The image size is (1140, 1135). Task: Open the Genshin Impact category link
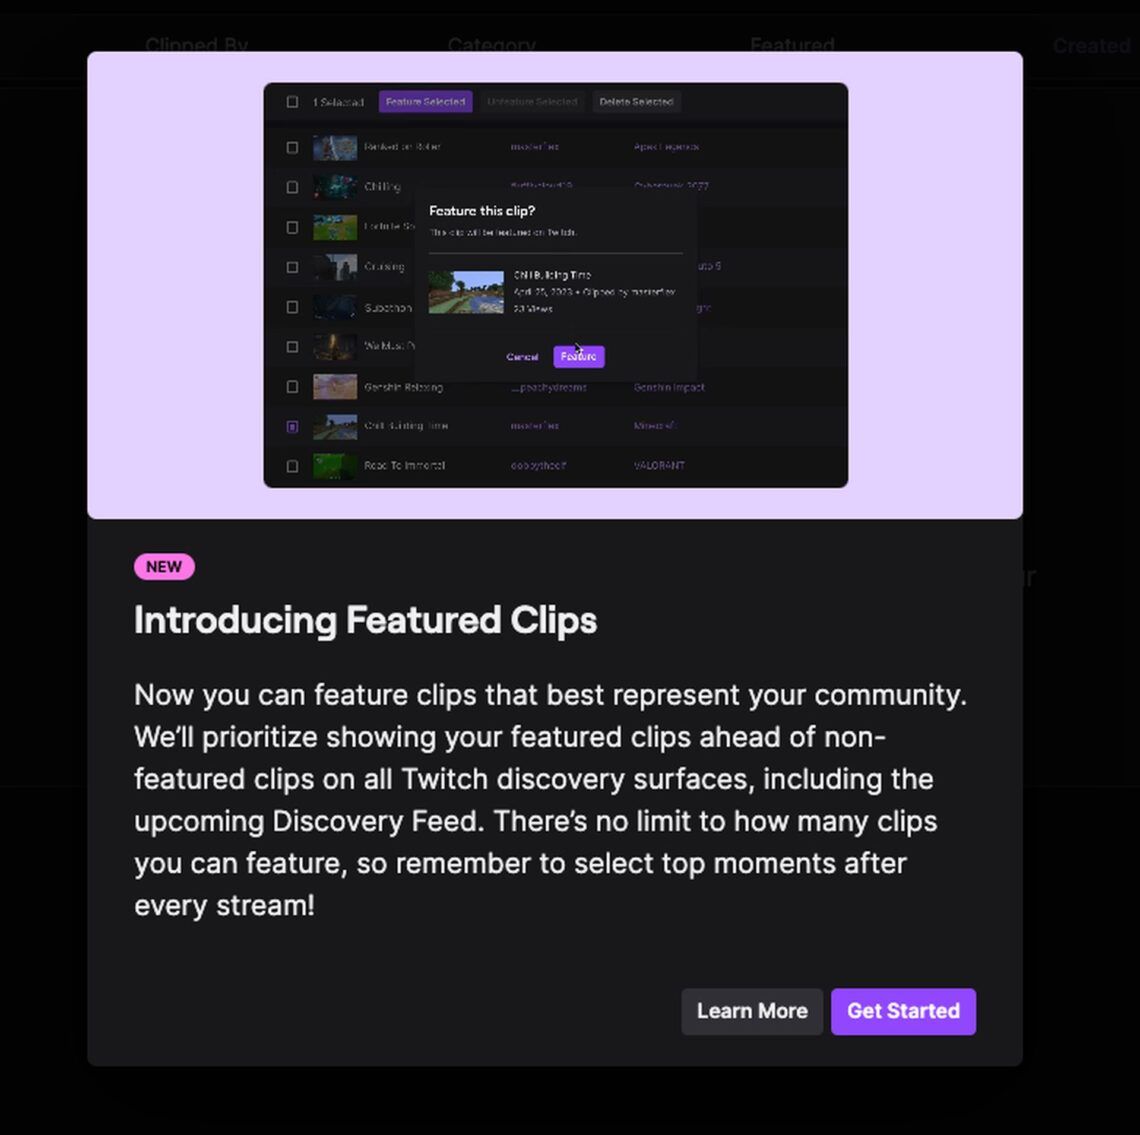(x=668, y=387)
